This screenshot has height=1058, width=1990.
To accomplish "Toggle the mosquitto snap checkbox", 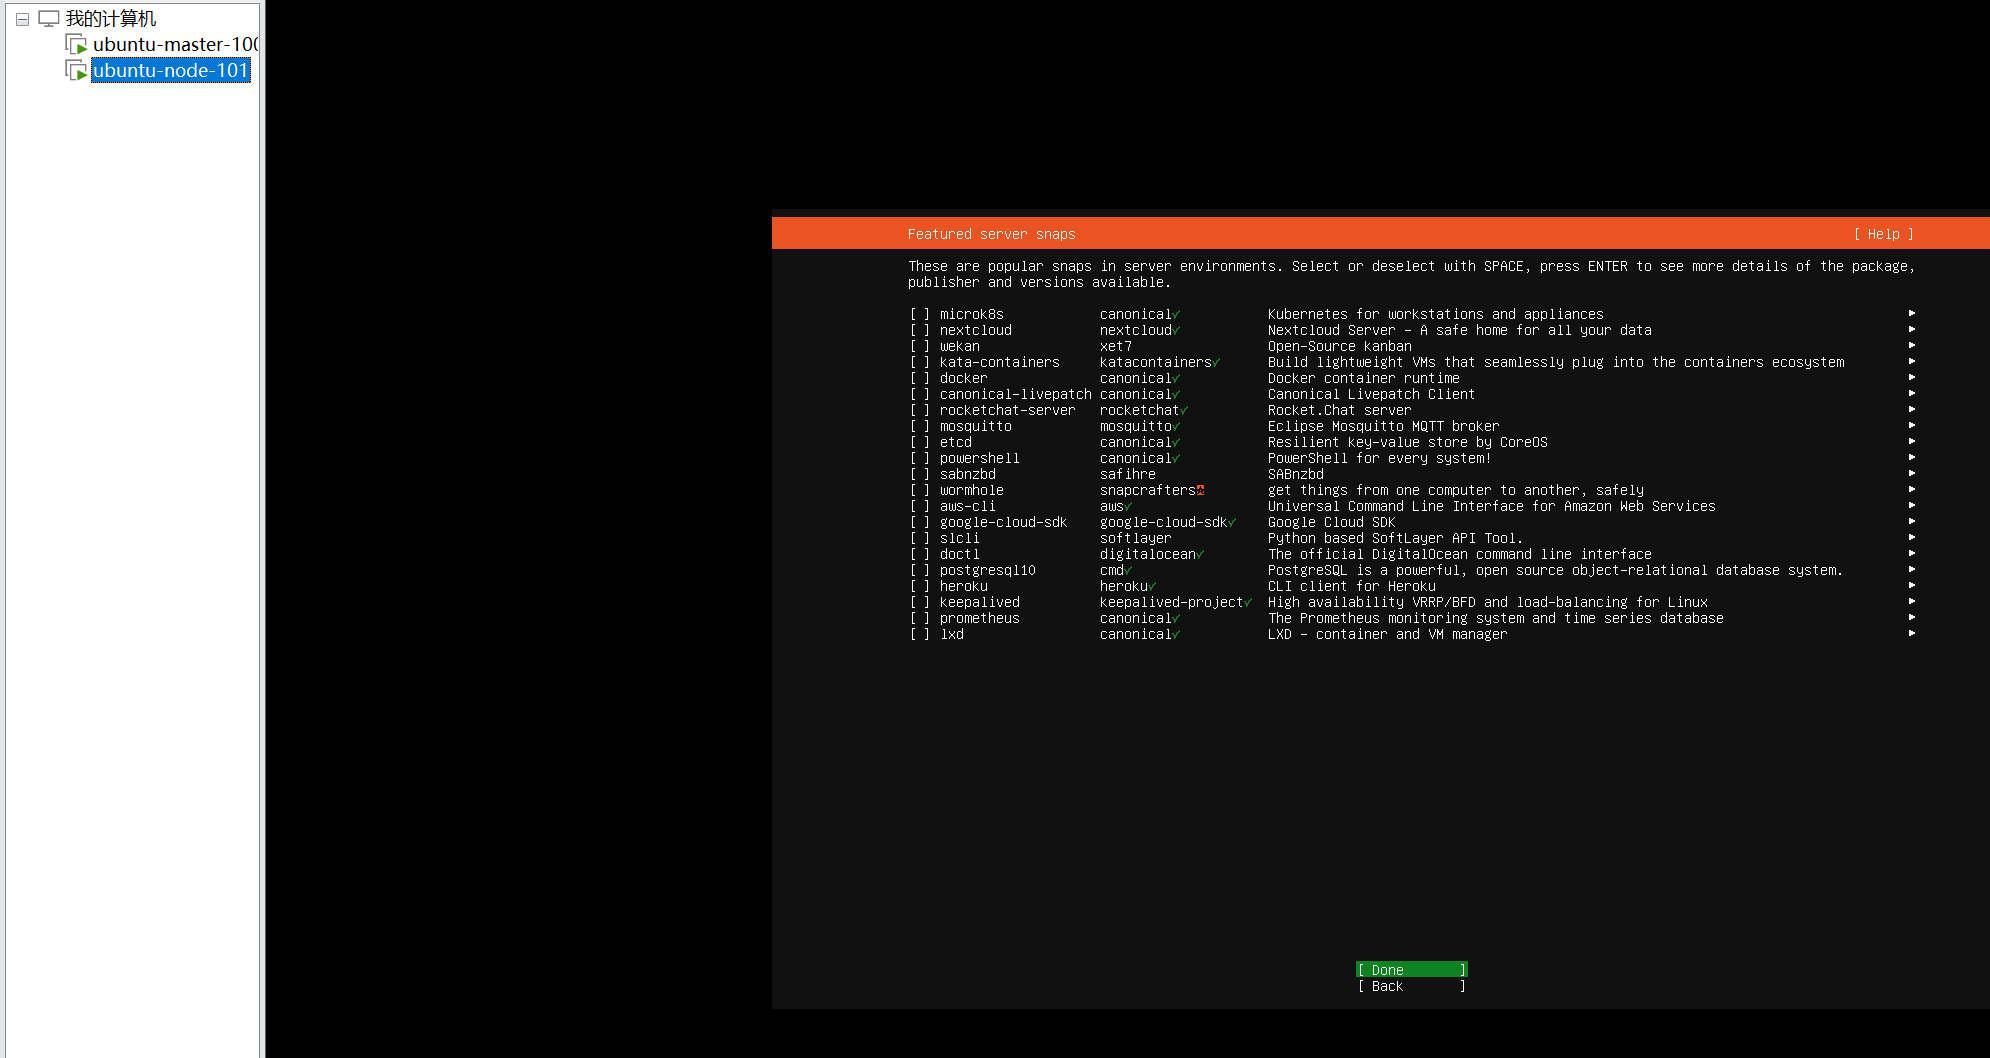I will pyautogui.click(x=920, y=426).
